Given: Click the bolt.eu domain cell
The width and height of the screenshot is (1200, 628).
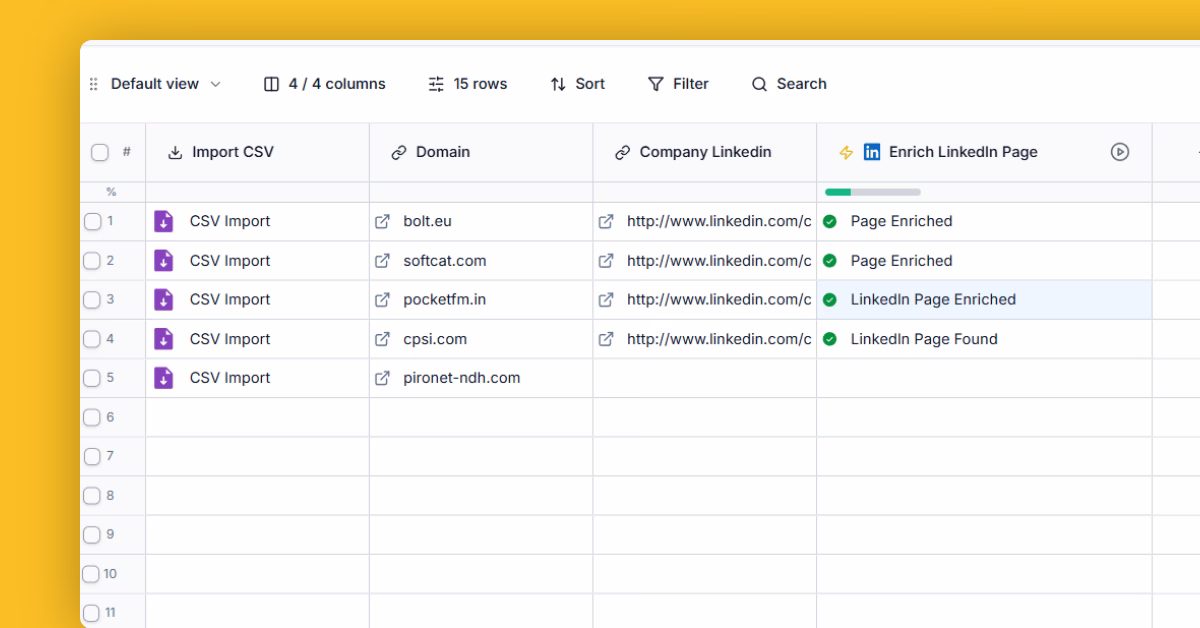Looking at the screenshot, I should 481,221.
